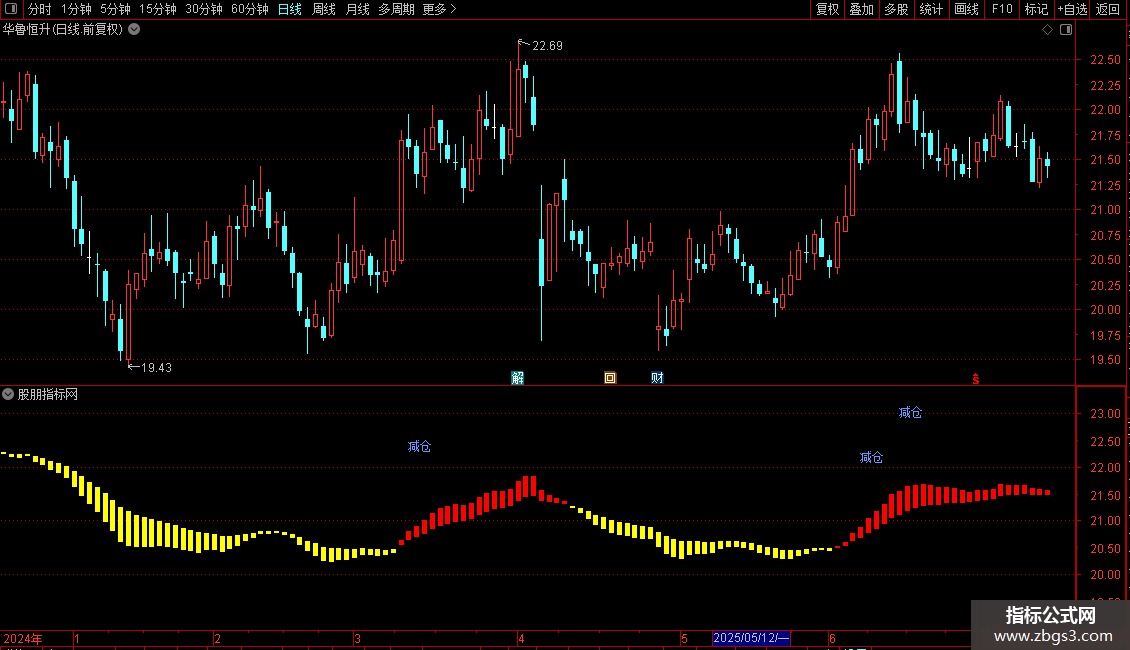This screenshot has width=1130, height=650.
Task: Click the highest 减仓 signal near 23.00
Action: (910, 412)
